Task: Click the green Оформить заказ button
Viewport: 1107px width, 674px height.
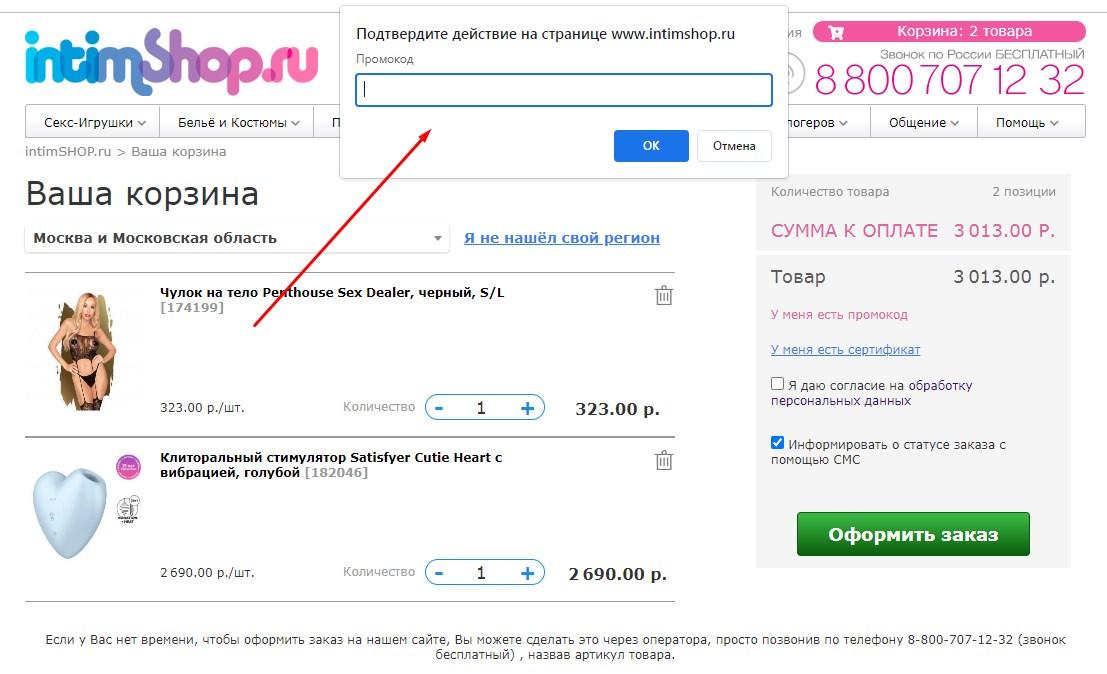Action: tap(913, 534)
